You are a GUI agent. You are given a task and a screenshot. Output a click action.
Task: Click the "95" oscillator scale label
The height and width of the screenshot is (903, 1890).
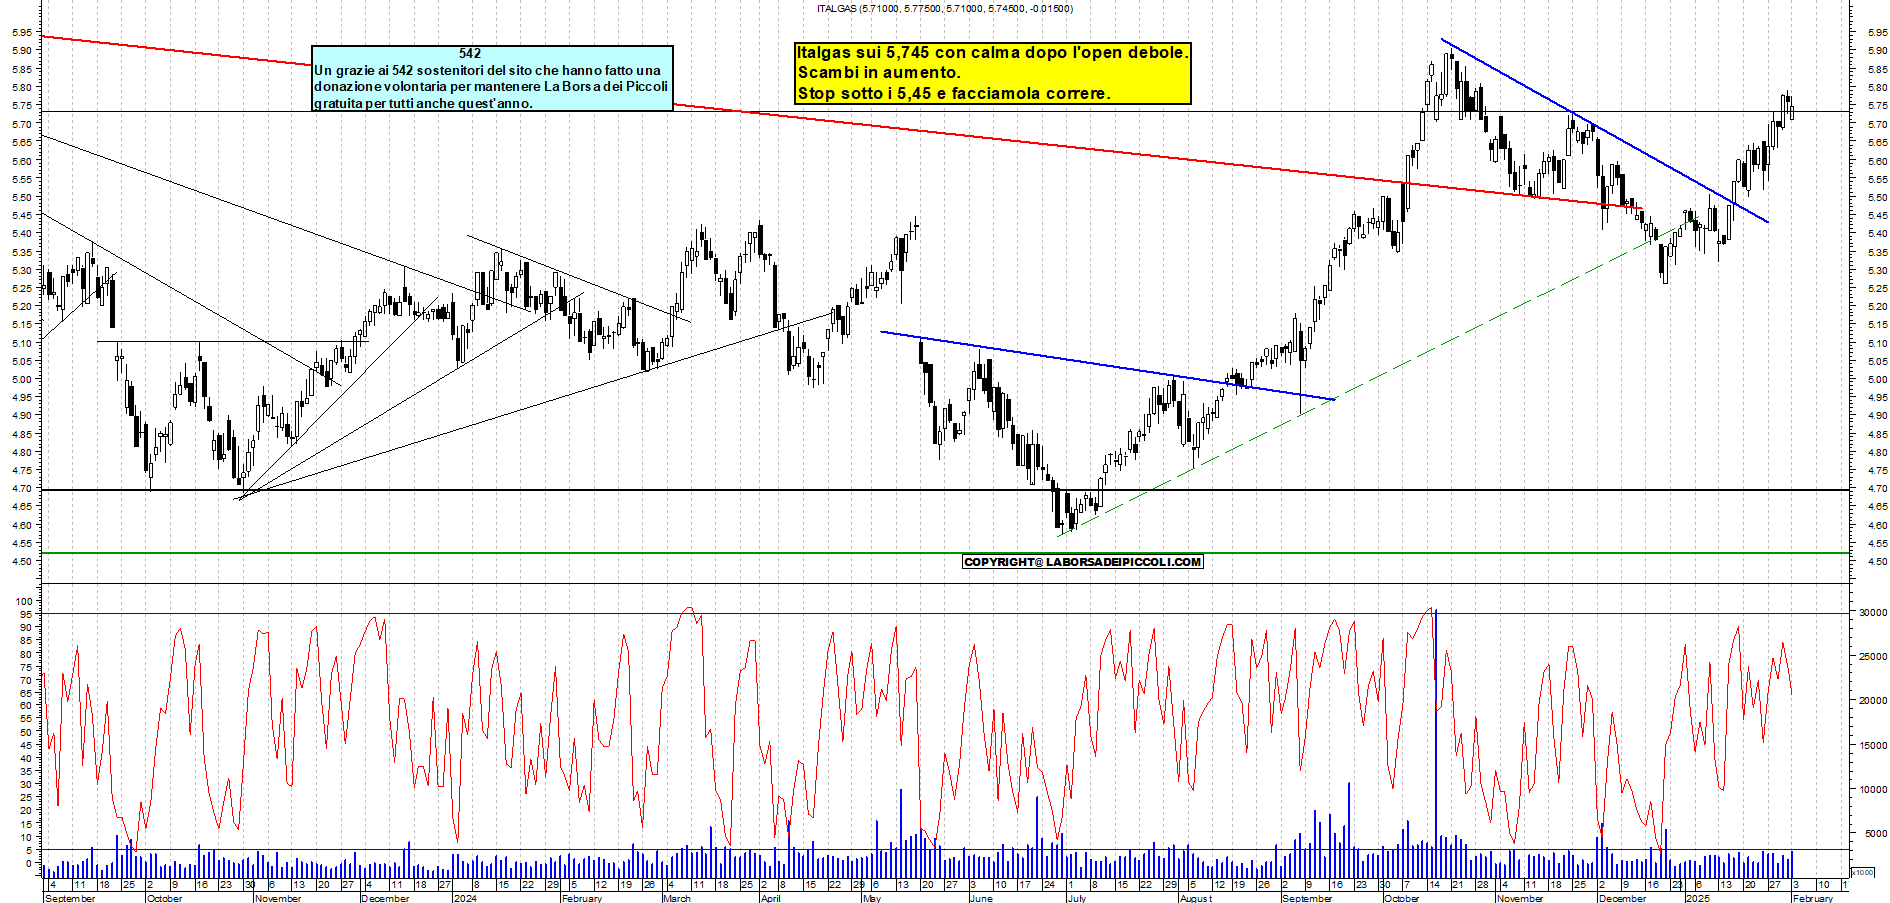(x=27, y=615)
